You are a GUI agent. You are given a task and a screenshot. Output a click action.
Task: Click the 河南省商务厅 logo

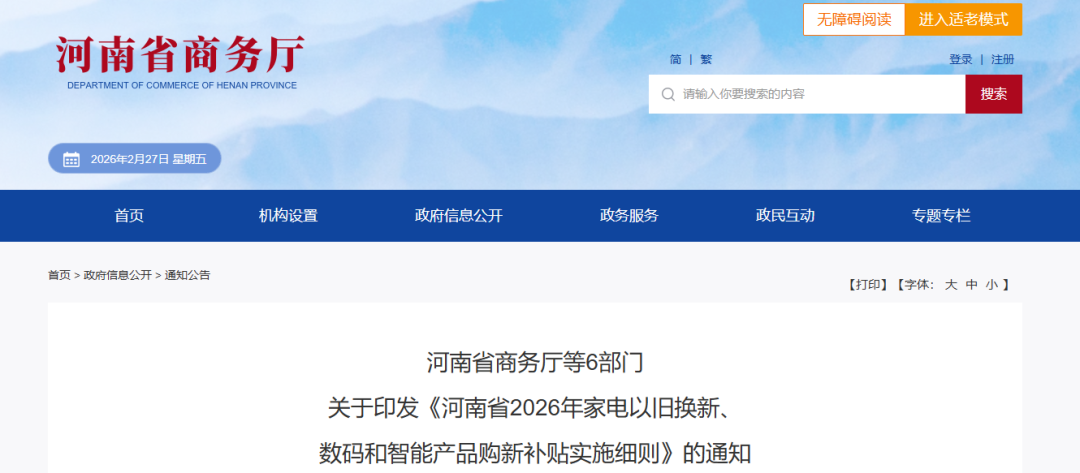(180, 63)
